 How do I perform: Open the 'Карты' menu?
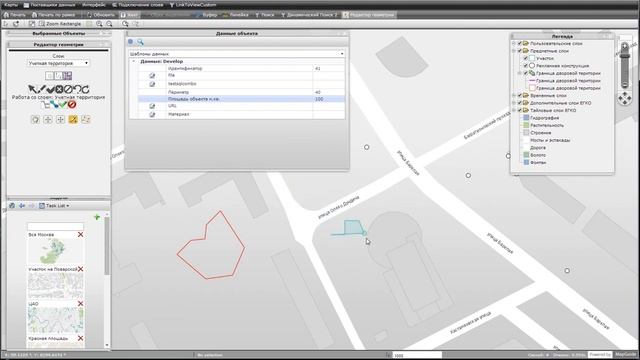click(x=11, y=5)
